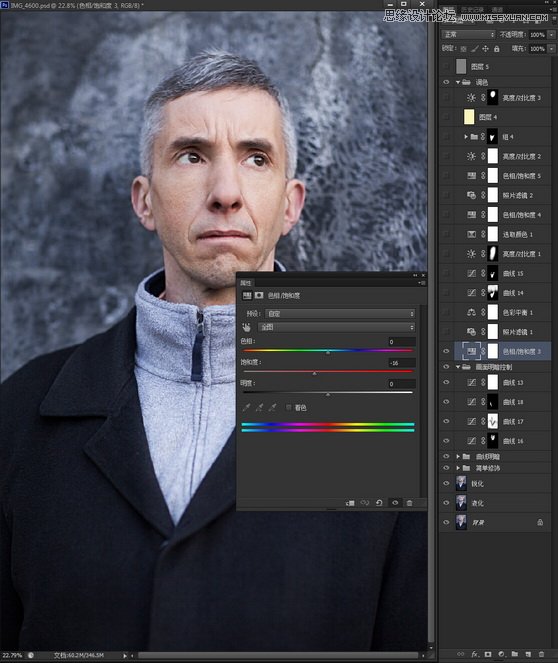
Task: Open the Properties panel flyout menu
Action: [422, 283]
